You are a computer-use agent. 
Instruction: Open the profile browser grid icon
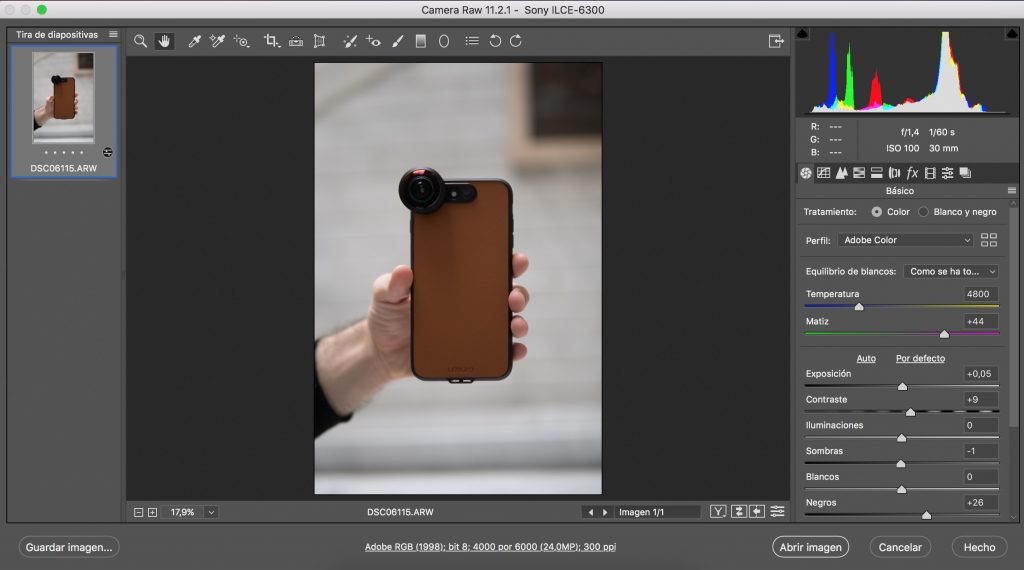[989, 240]
